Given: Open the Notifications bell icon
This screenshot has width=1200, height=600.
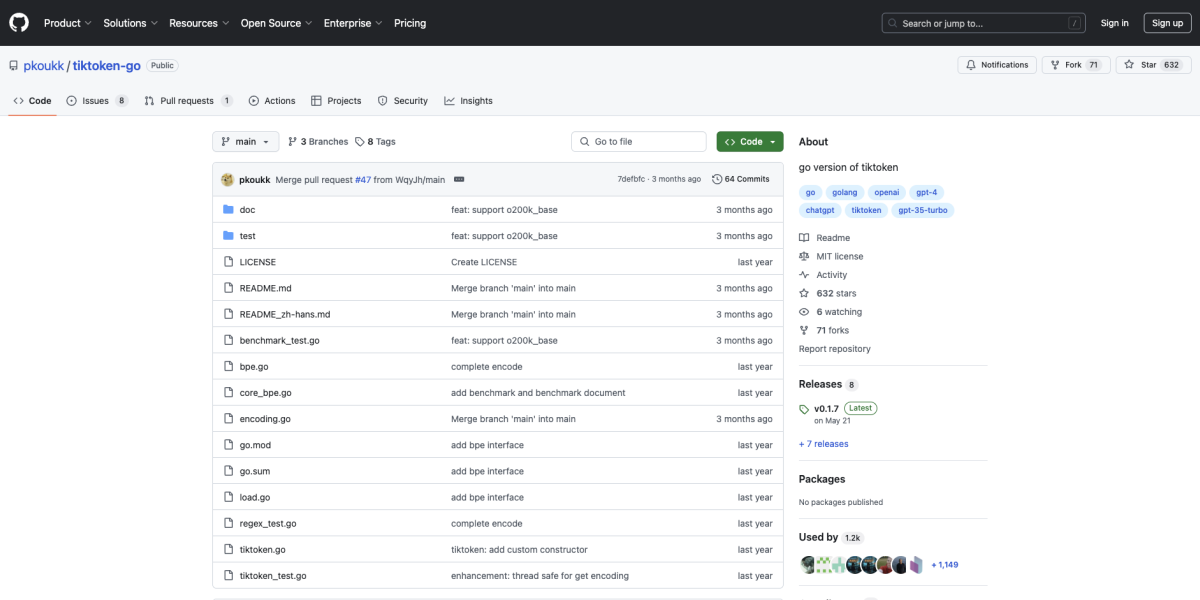Looking at the screenshot, I should 971,64.
